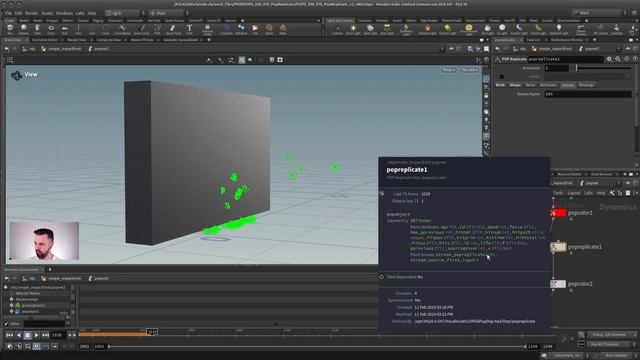Select the Tube shelf tool
This screenshot has width=640, height=360.
click(x=37, y=29)
